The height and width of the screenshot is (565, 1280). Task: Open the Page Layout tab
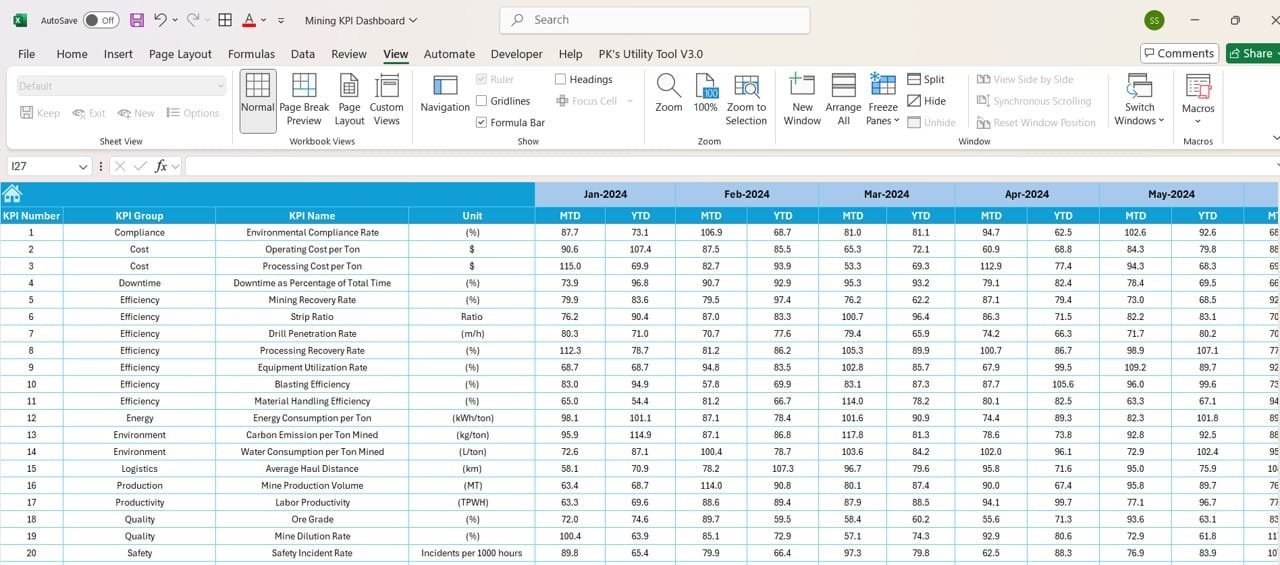pos(180,54)
